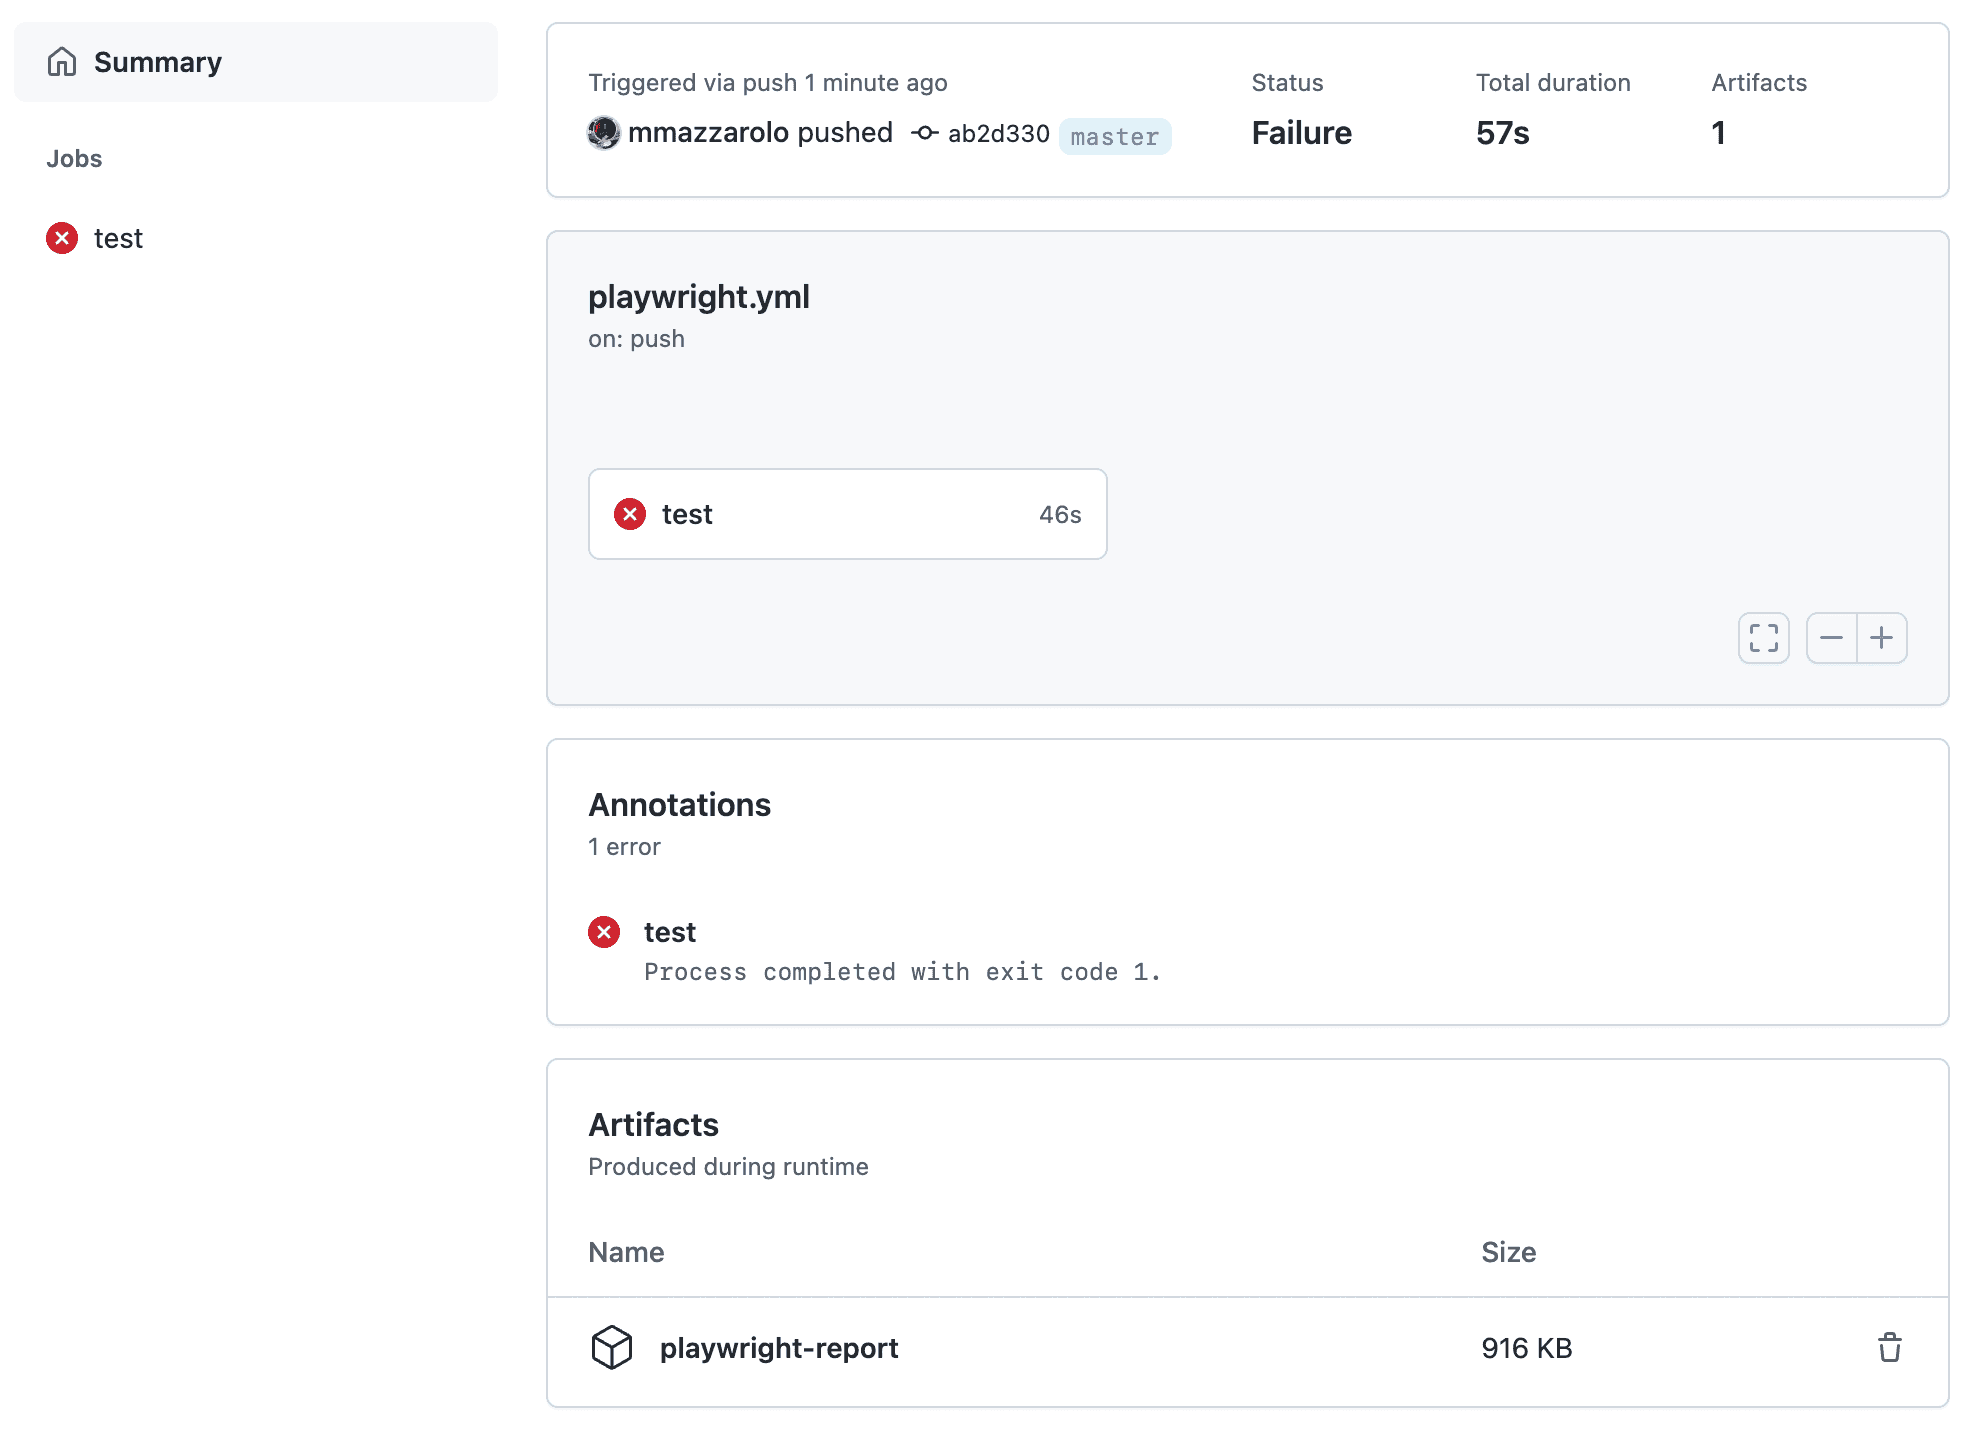Toggle fullscreen for the workflow graph
Viewport: 1968px width, 1430px height.
1763,638
